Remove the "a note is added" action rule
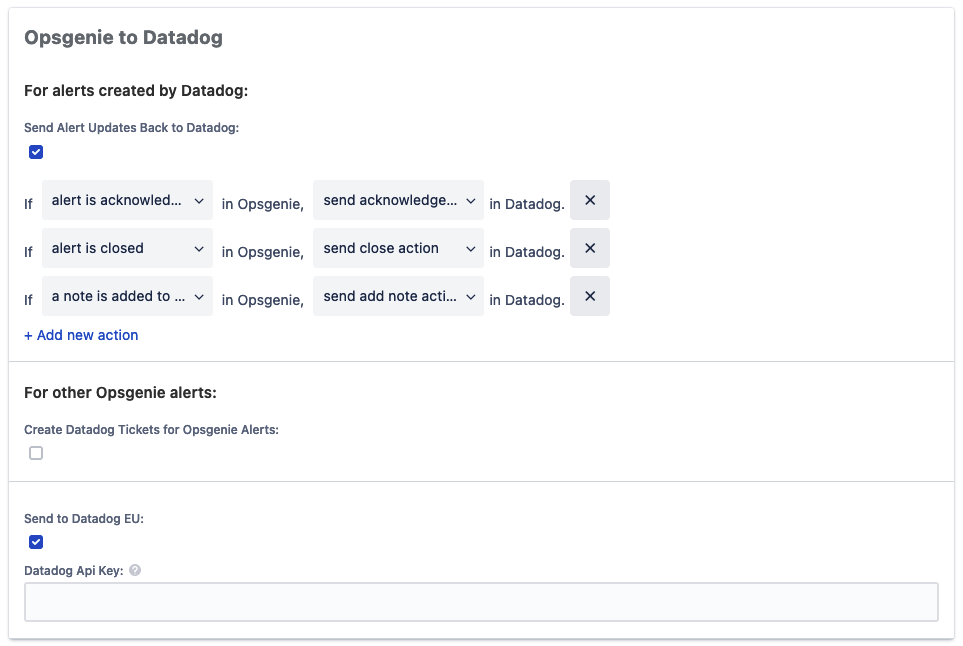 click(x=589, y=295)
